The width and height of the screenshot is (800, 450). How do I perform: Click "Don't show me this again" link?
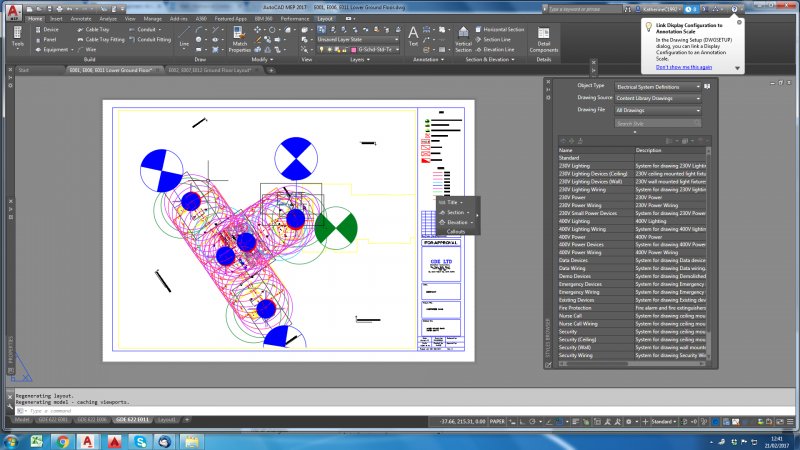[x=684, y=67]
